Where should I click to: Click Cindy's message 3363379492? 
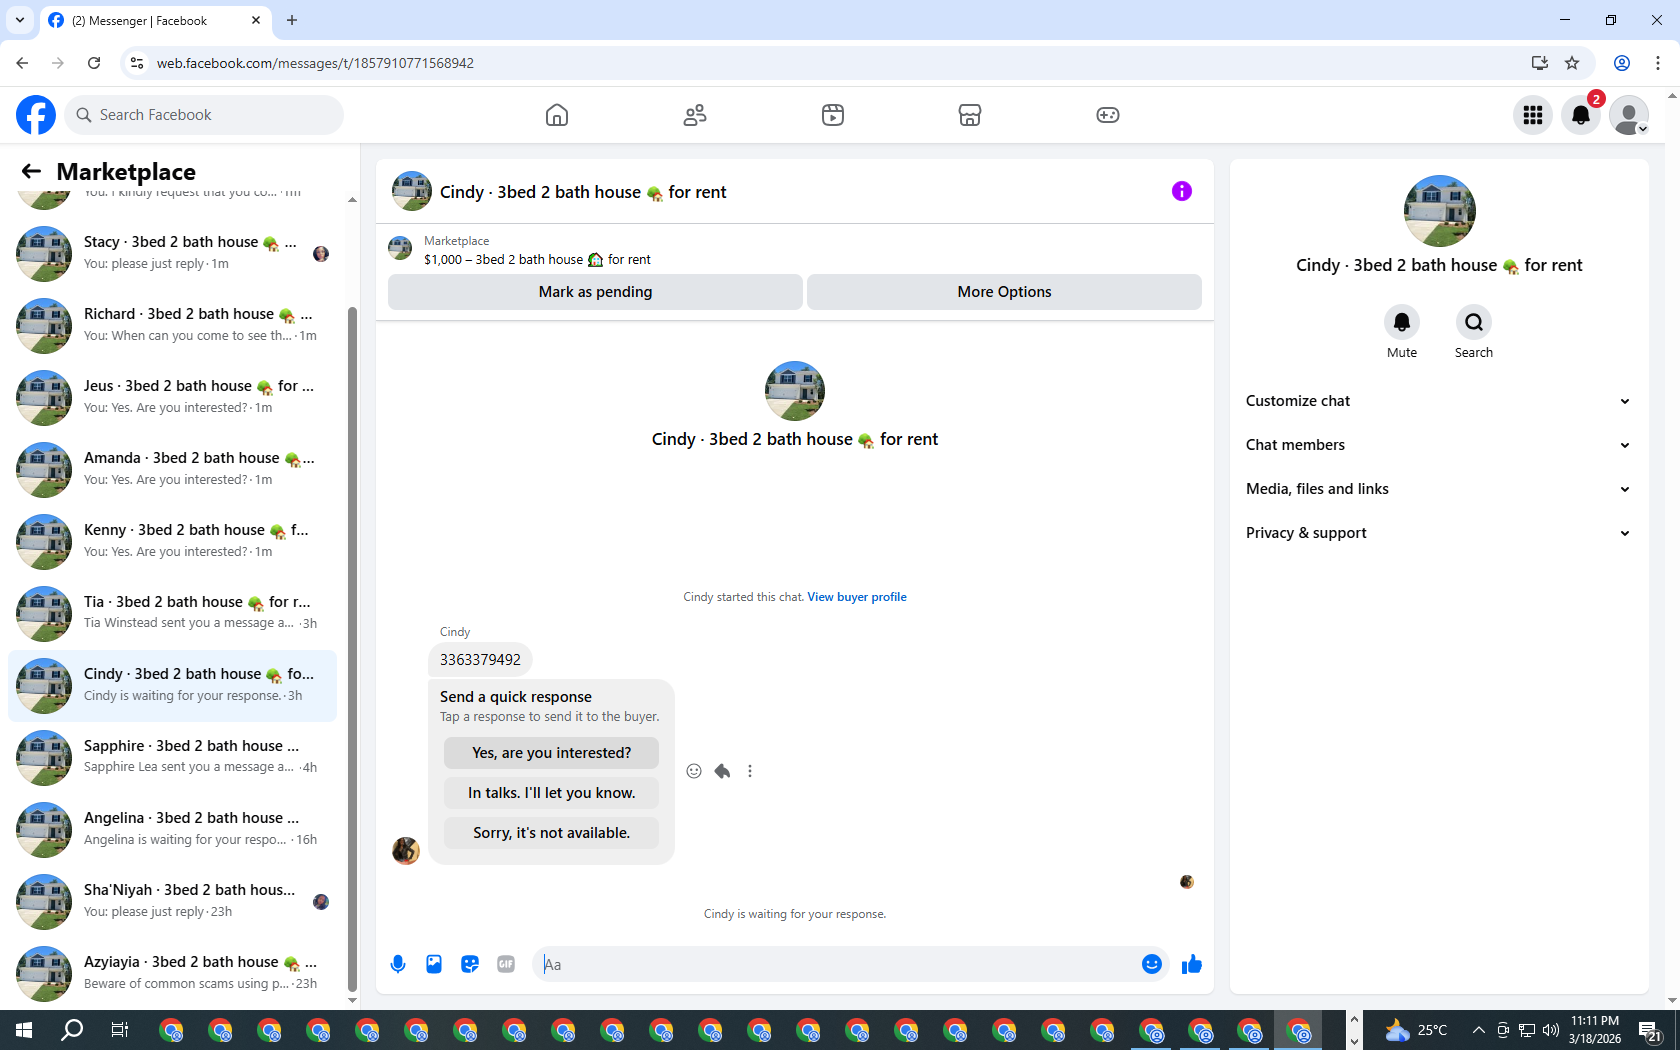coord(480,660)
